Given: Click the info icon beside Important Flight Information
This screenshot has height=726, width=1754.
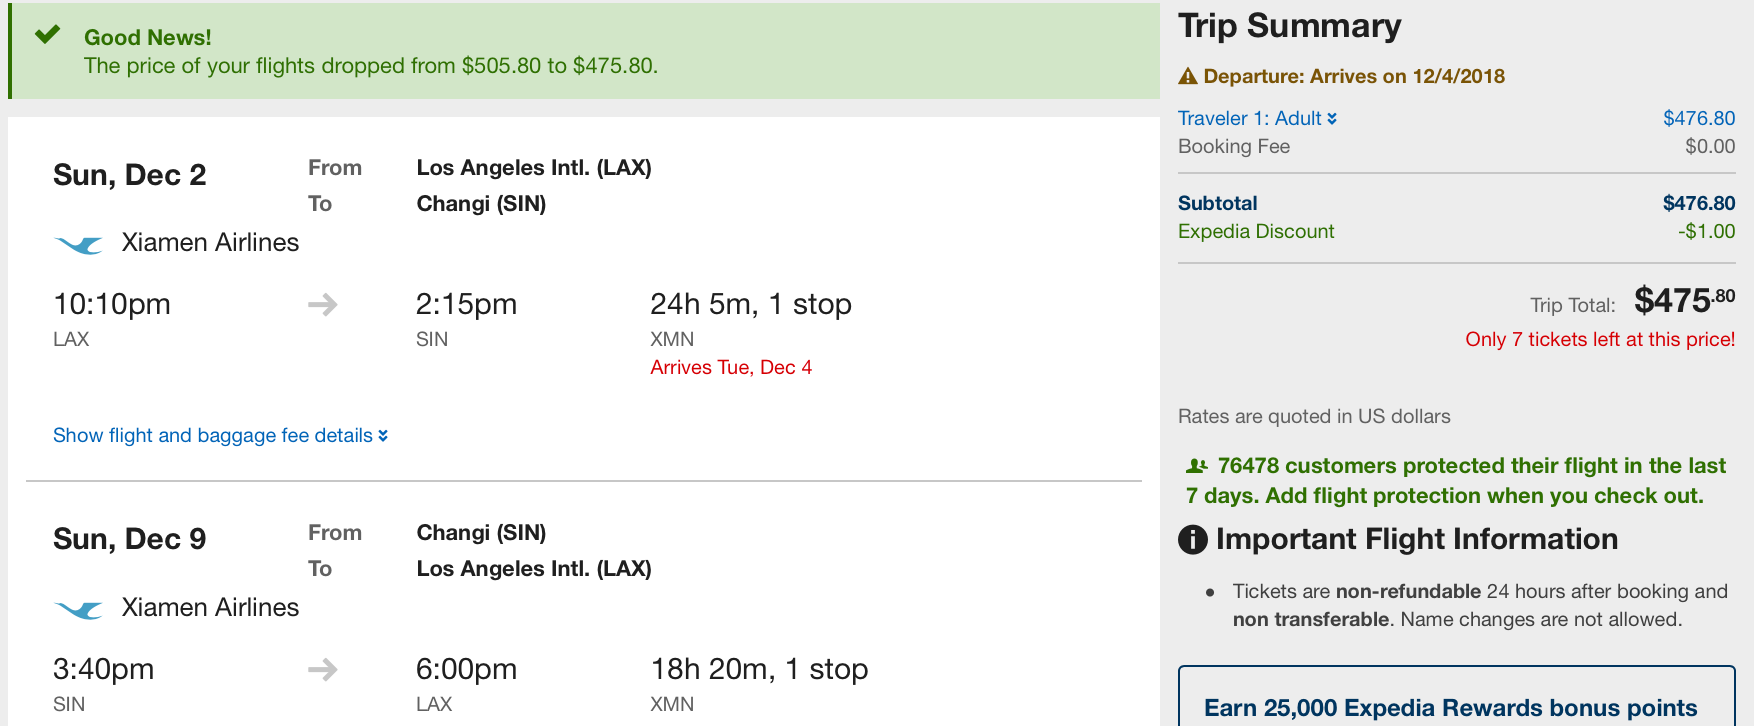Looking at the screenshot, I should (x=1193, y=540).
